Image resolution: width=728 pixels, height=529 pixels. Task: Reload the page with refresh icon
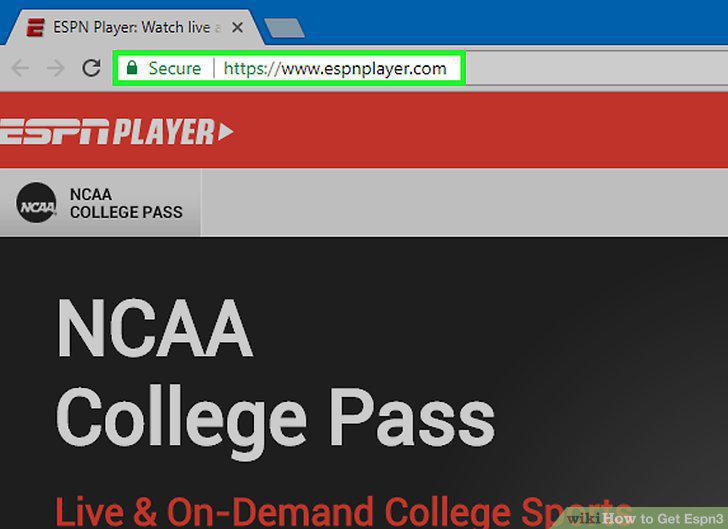click(91, 68)
